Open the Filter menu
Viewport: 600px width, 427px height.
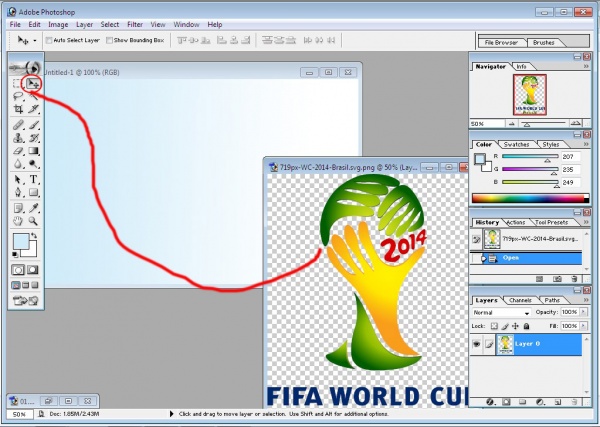[135, 24]
